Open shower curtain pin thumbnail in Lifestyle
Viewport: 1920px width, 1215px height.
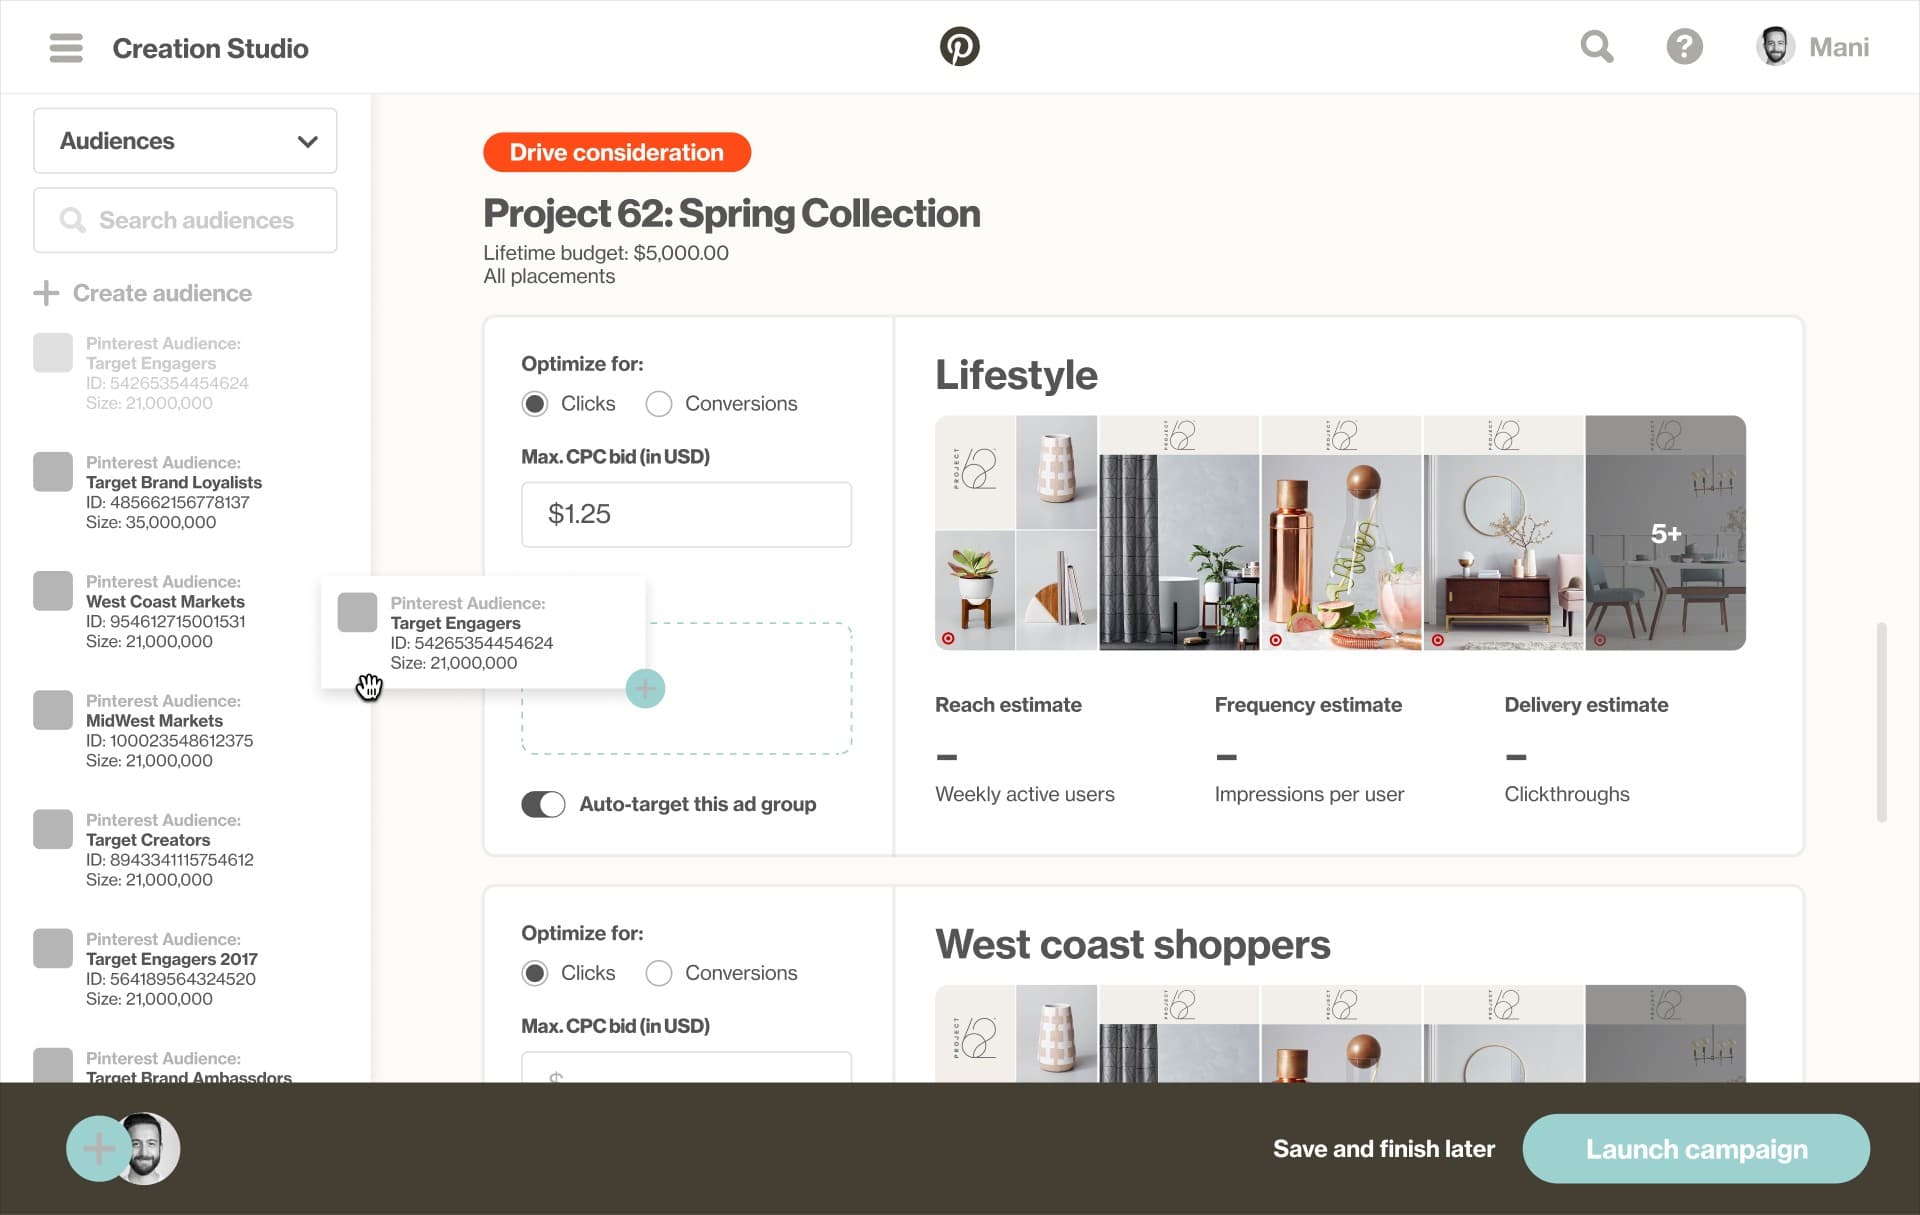pyautogui.click(x=1179, y=533)
